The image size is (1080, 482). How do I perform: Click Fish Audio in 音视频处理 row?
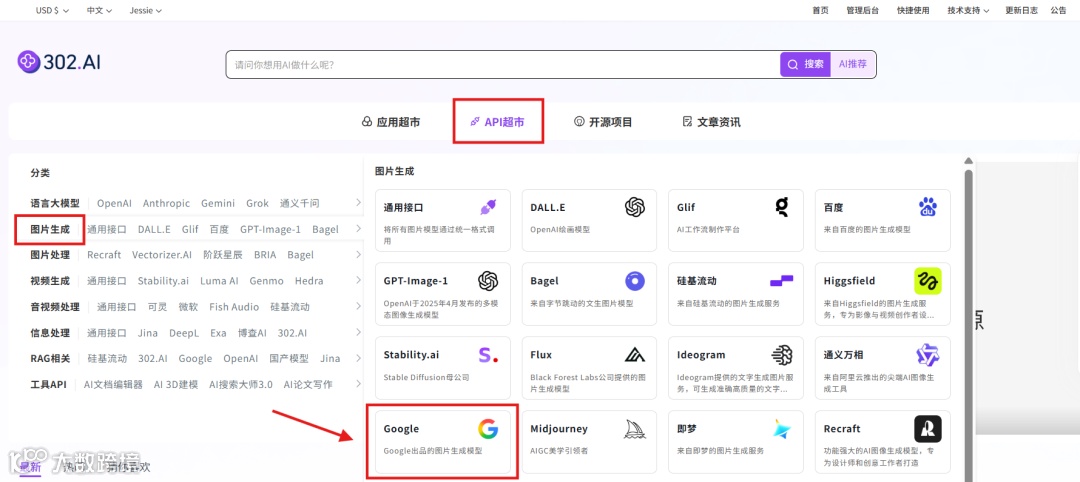point(234,307)
